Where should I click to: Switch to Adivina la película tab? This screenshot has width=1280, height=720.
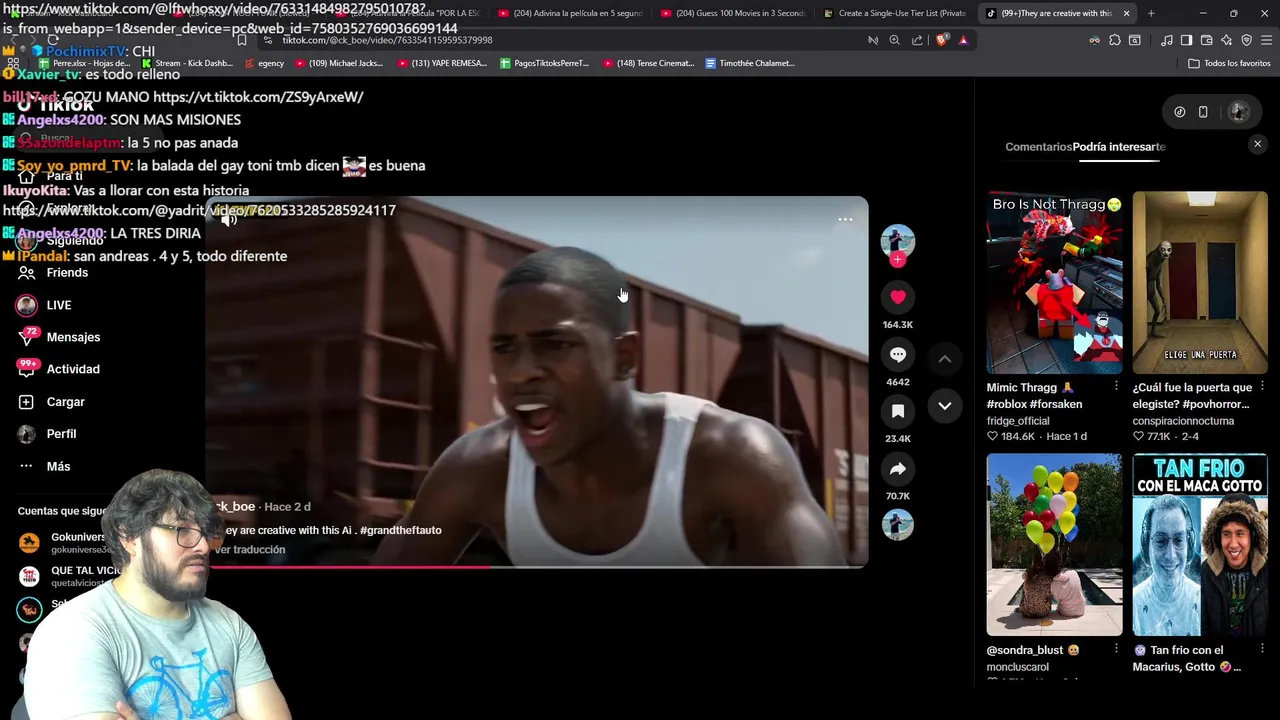coord(570,13)
